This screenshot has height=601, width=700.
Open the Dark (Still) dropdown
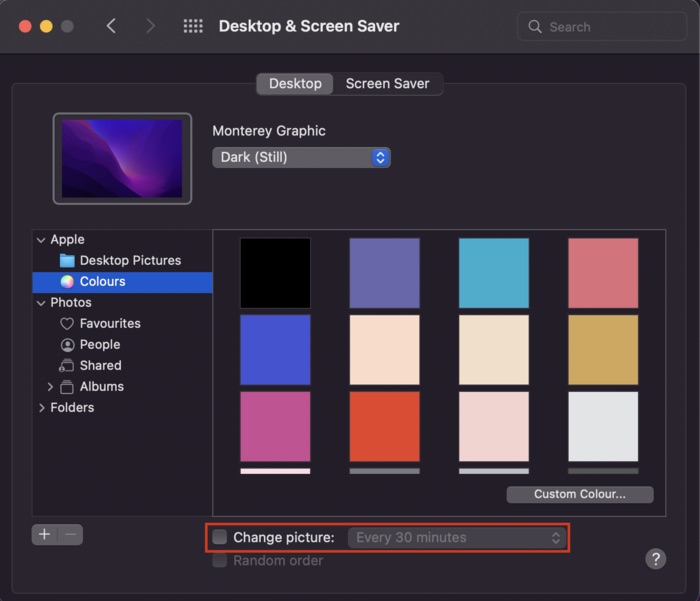[x=301, y=157]
